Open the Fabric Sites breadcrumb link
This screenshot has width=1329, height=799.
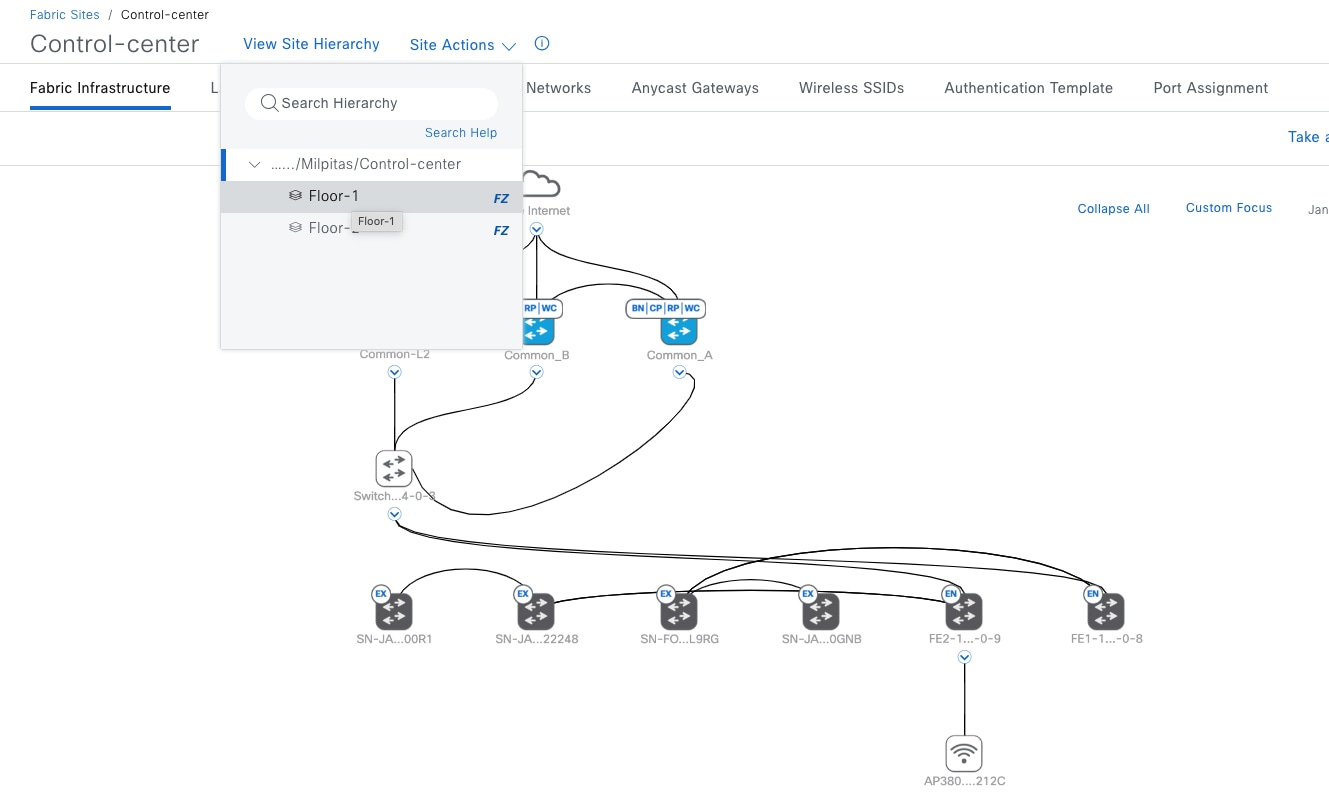coord(64,14)
